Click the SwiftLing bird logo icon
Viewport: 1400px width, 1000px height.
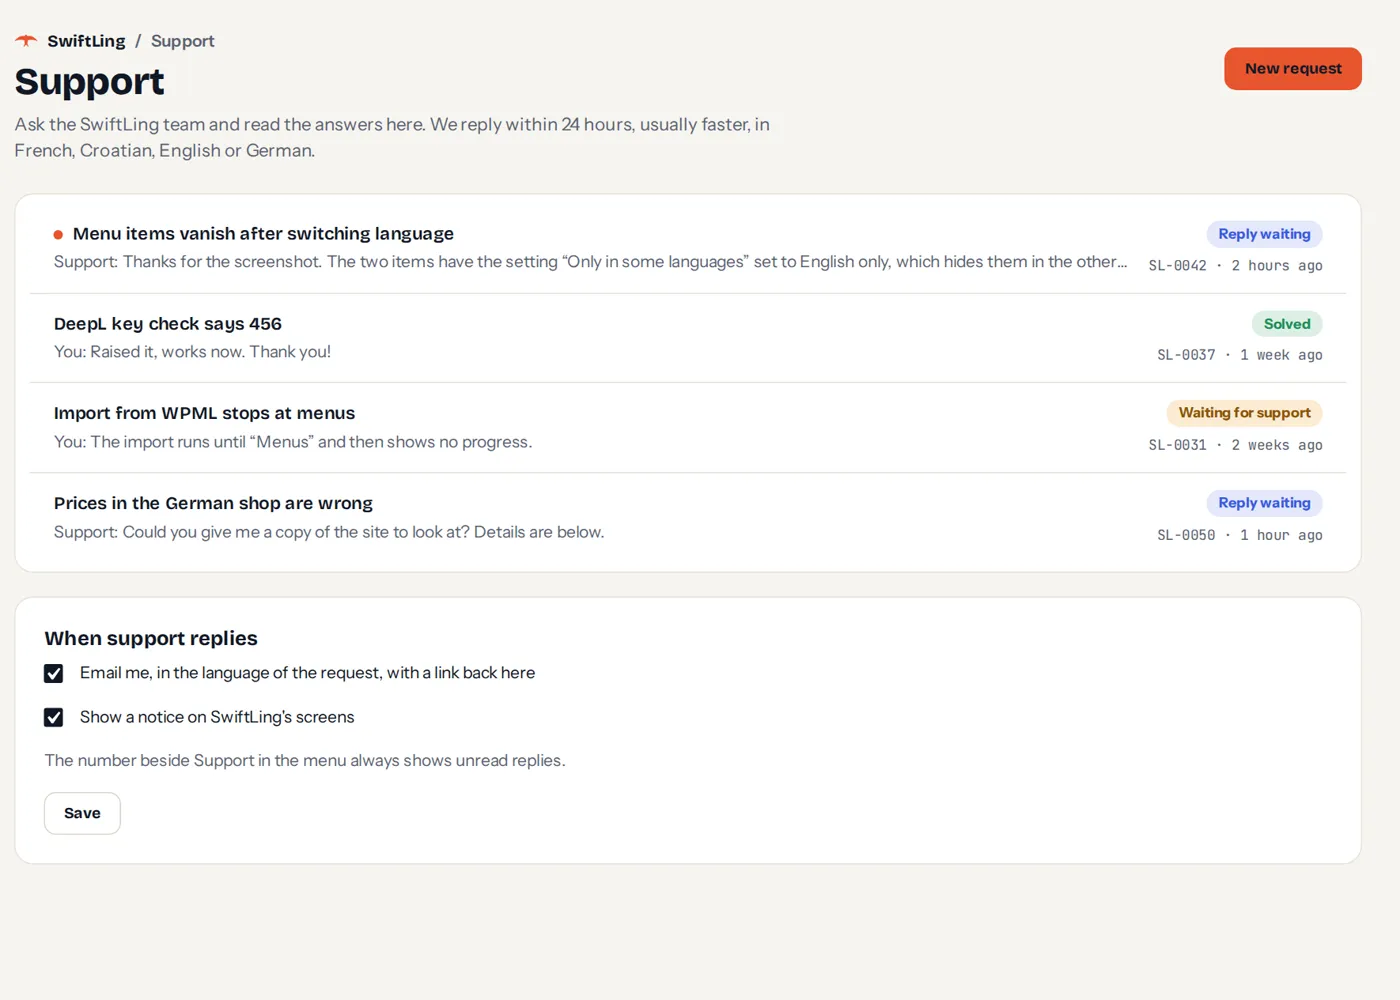click(x=26, y=41)
